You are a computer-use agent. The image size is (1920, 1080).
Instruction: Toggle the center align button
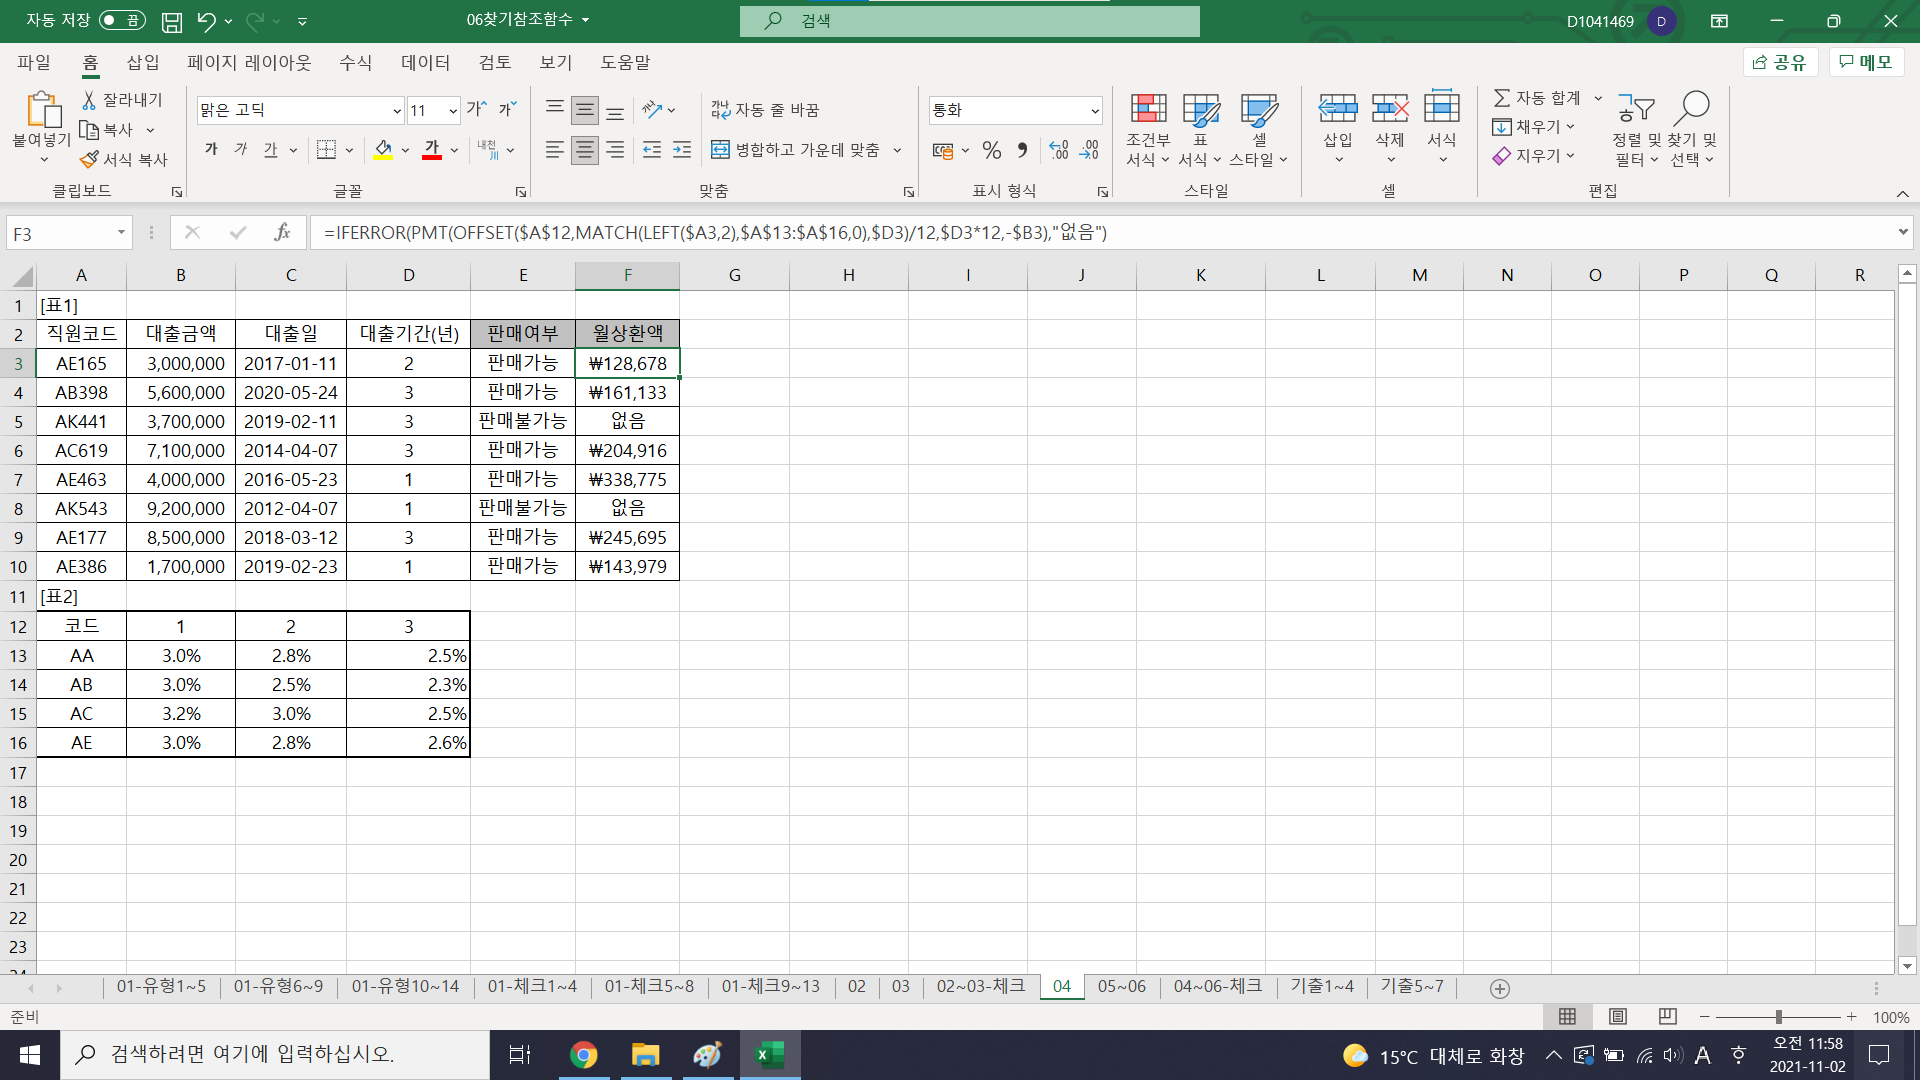tap(585, 150)
